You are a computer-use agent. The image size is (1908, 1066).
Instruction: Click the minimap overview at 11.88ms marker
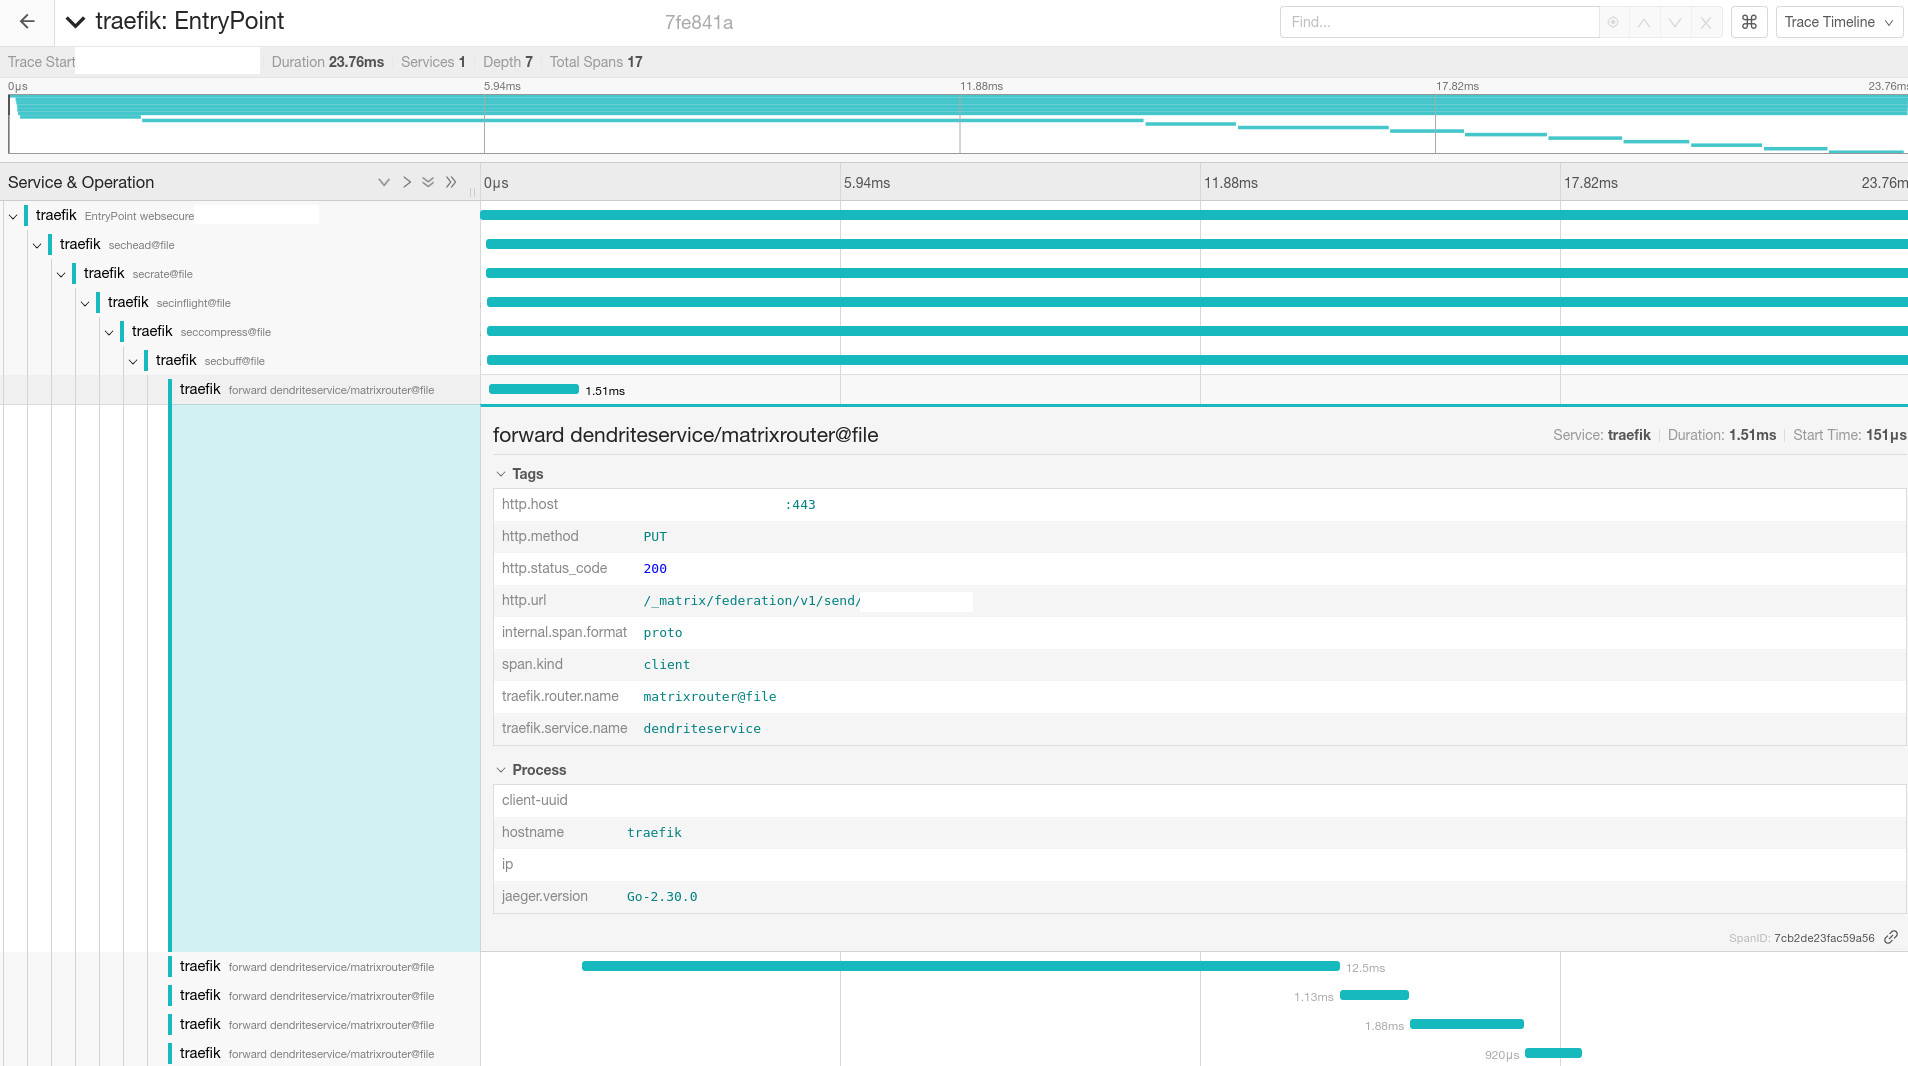coord(960,124)
